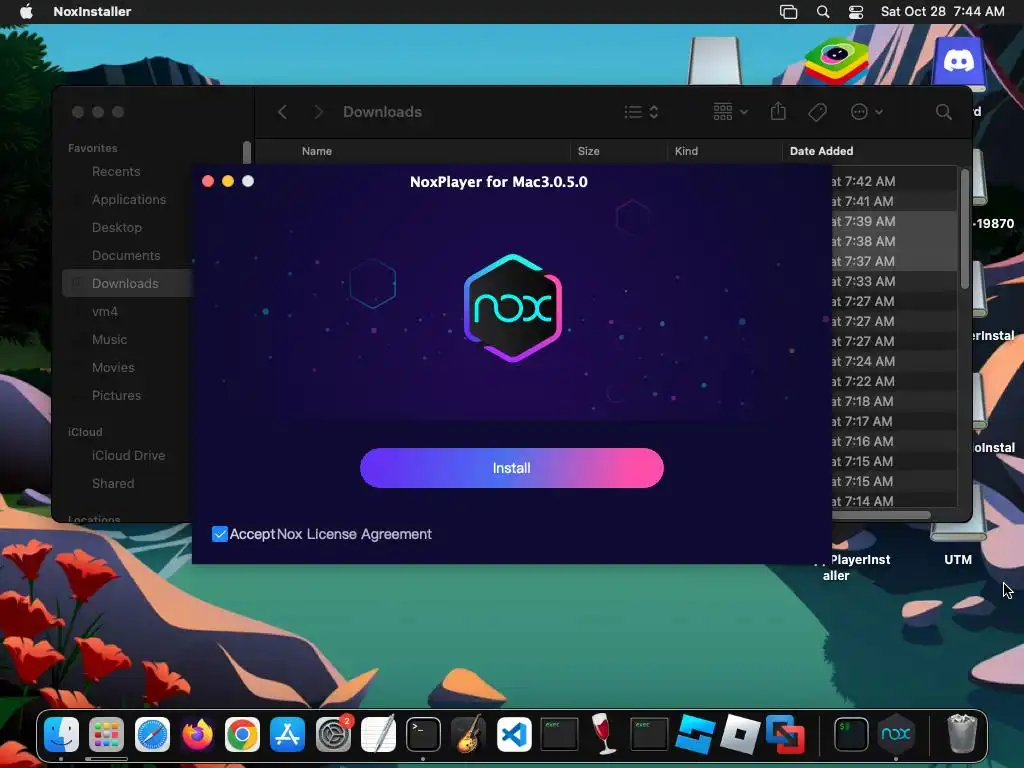Uncheck the Accept Nox License Agreement checkbox
This screenshot has height=768, width=1024.
(x=219, y=534)
